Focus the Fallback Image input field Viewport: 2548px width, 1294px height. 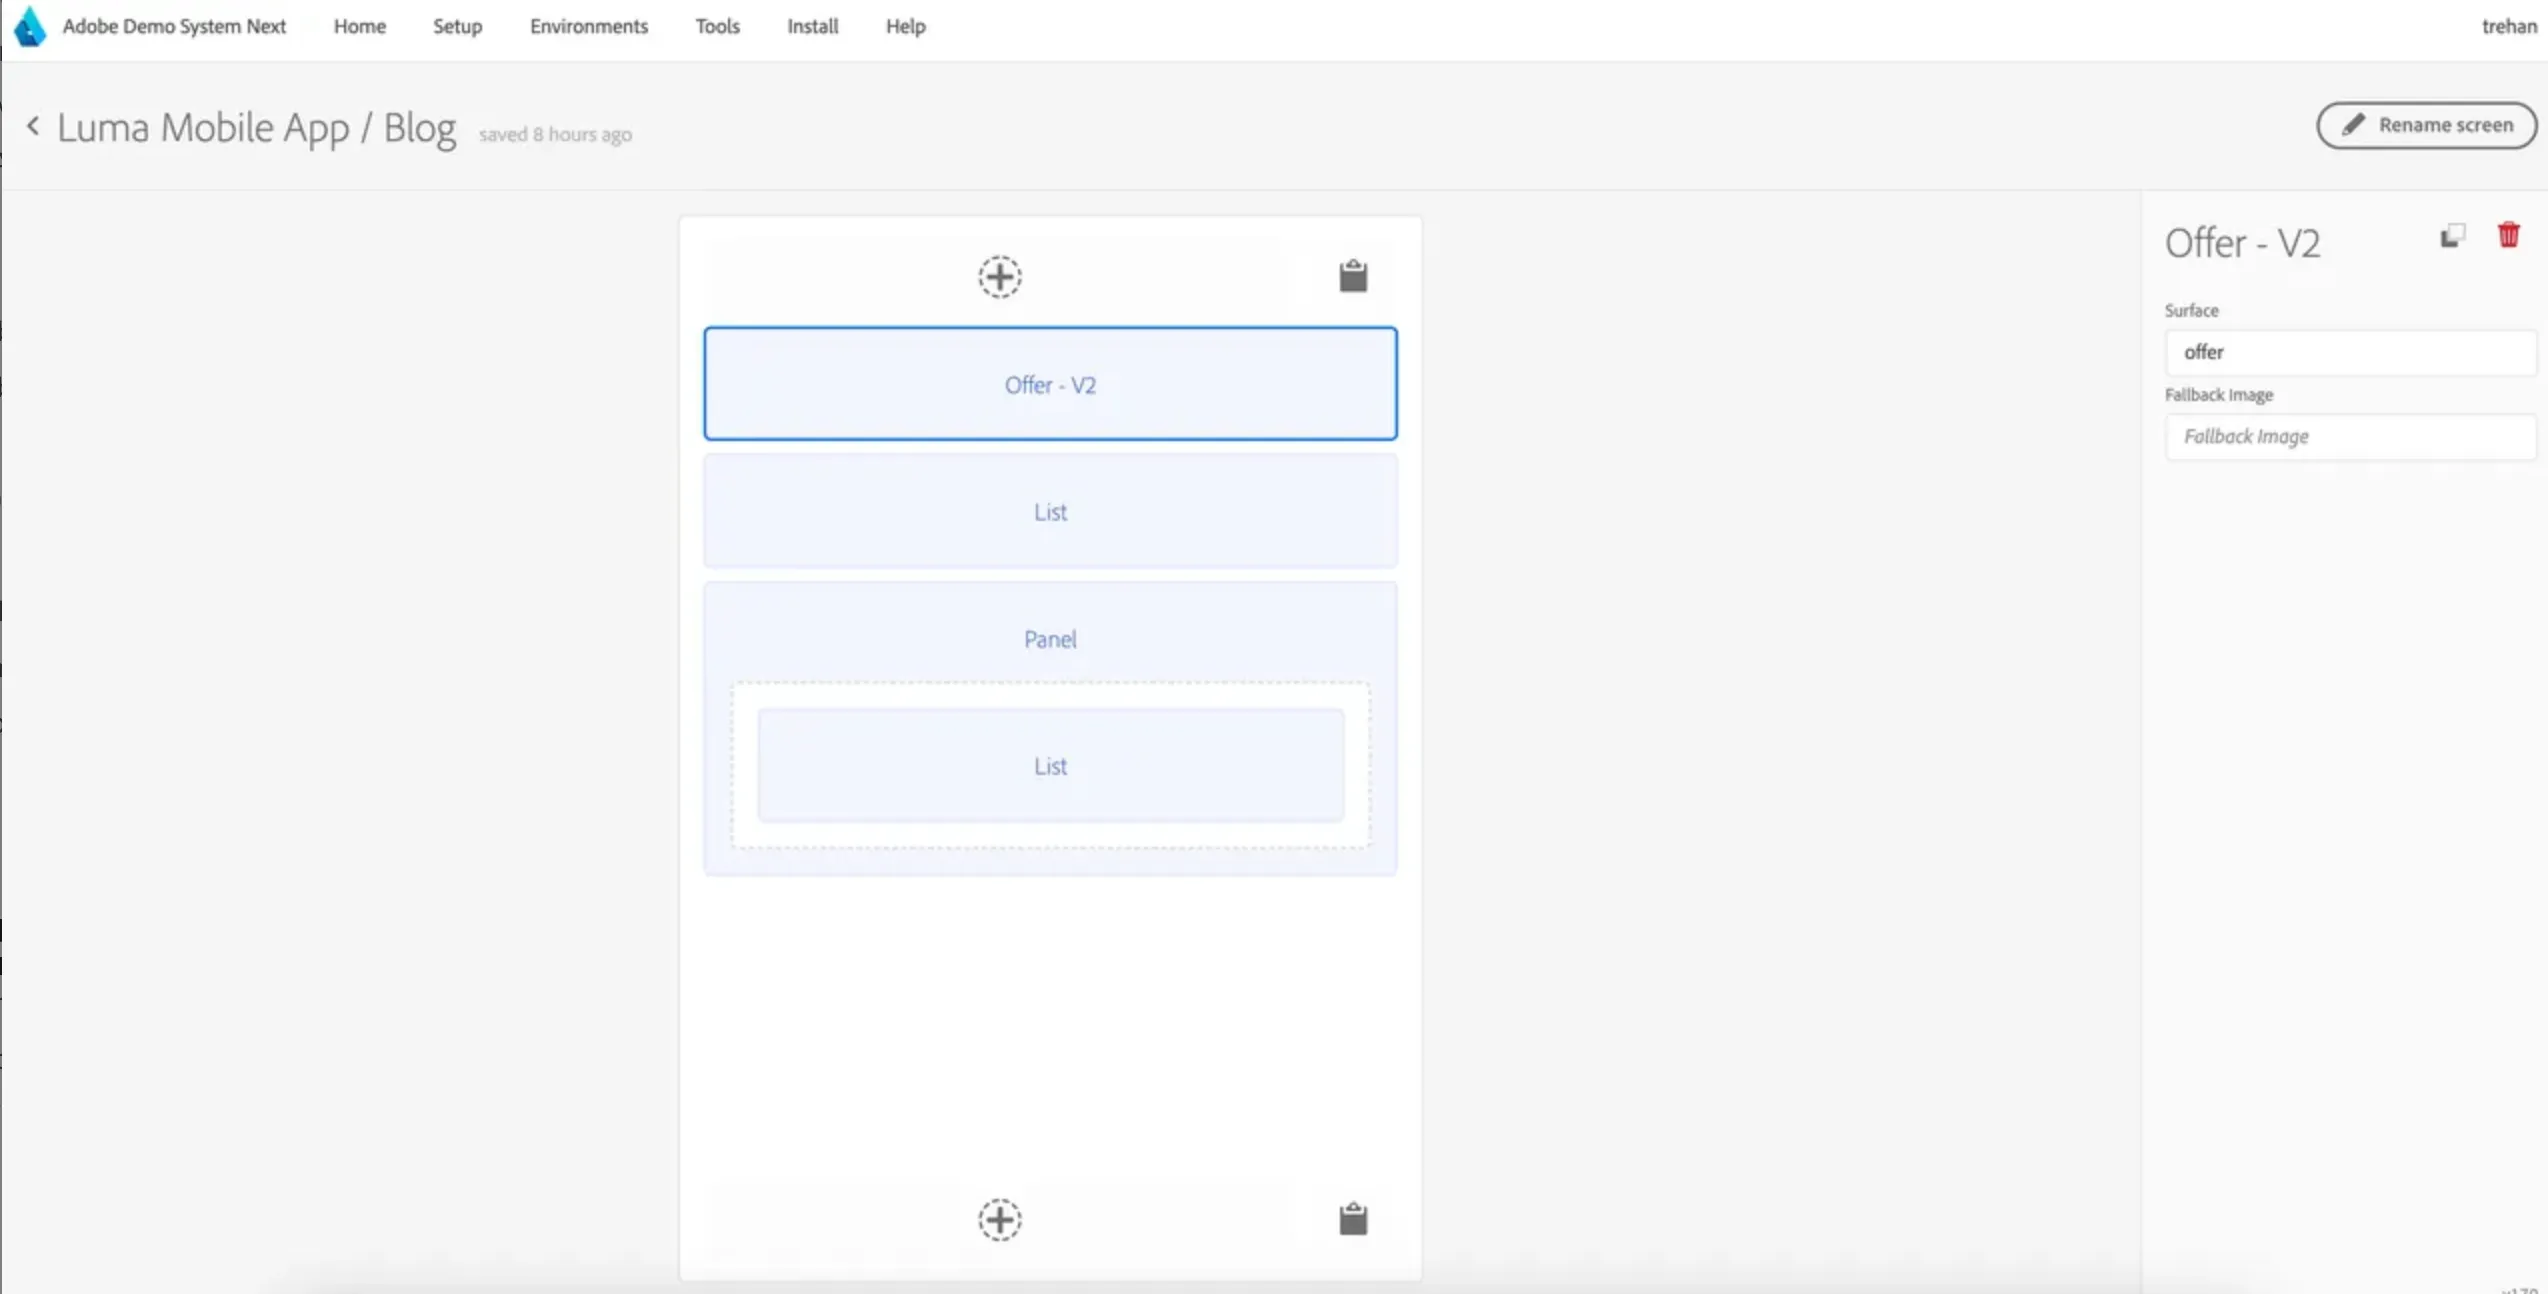[2350, 437]
